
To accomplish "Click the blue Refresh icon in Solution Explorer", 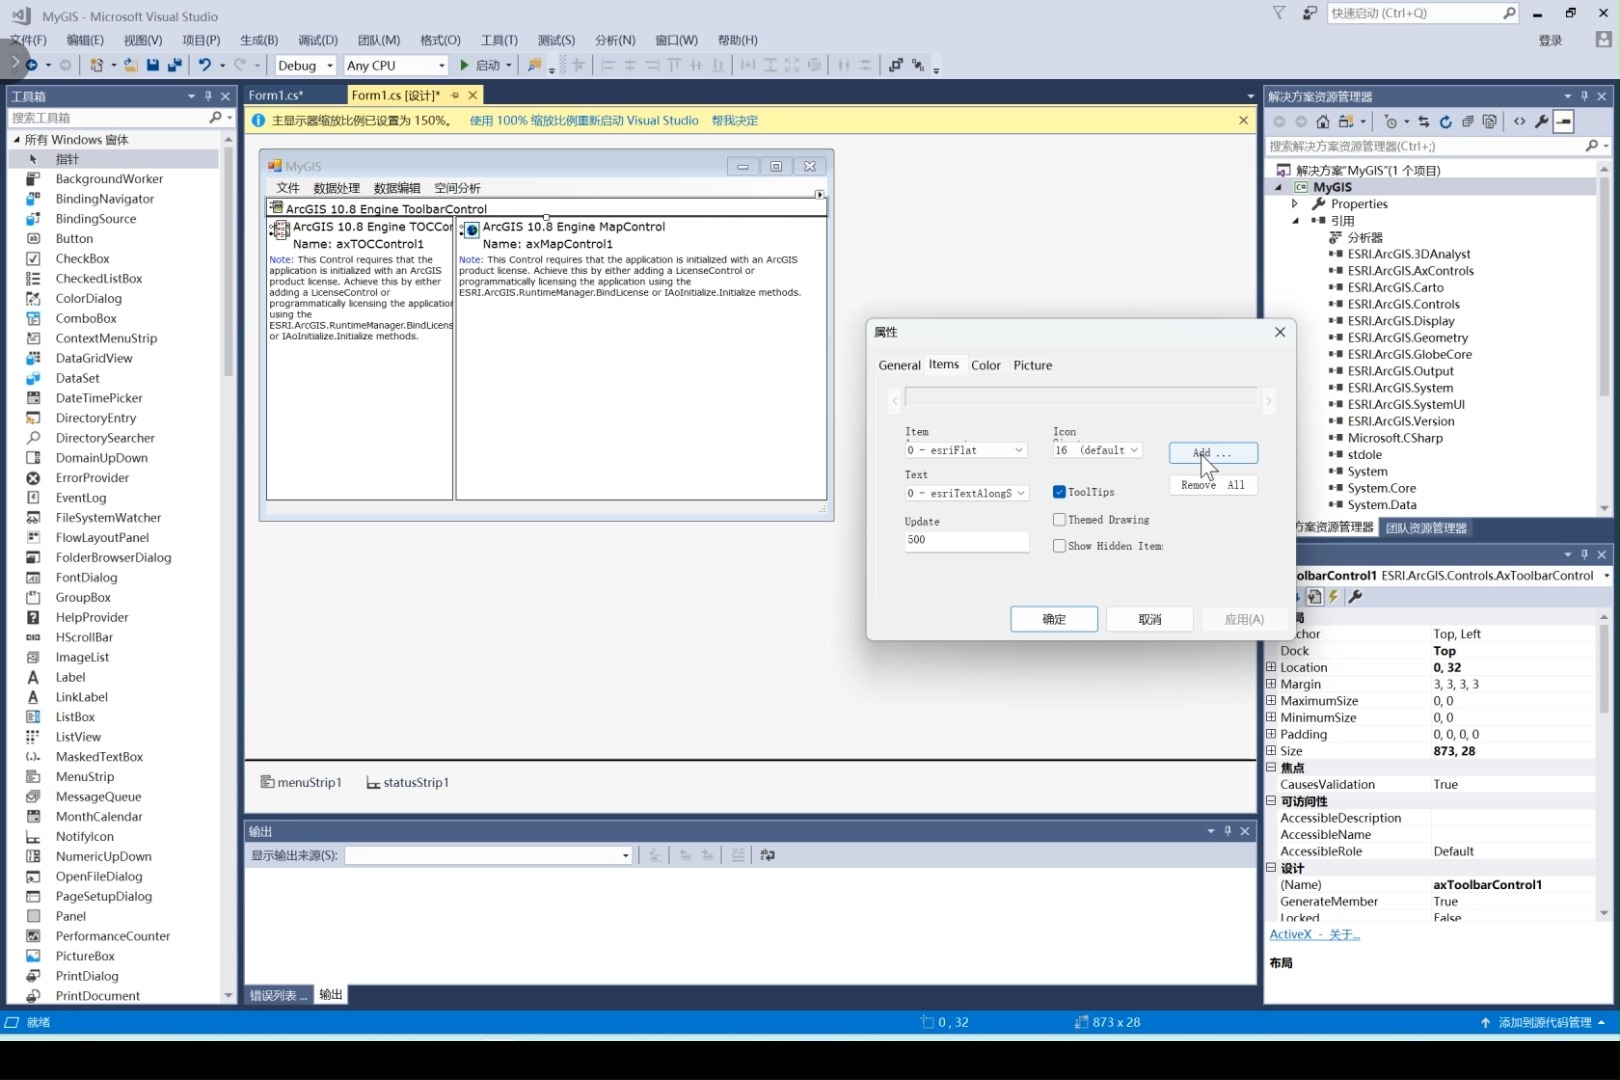I will (1445, 121).
